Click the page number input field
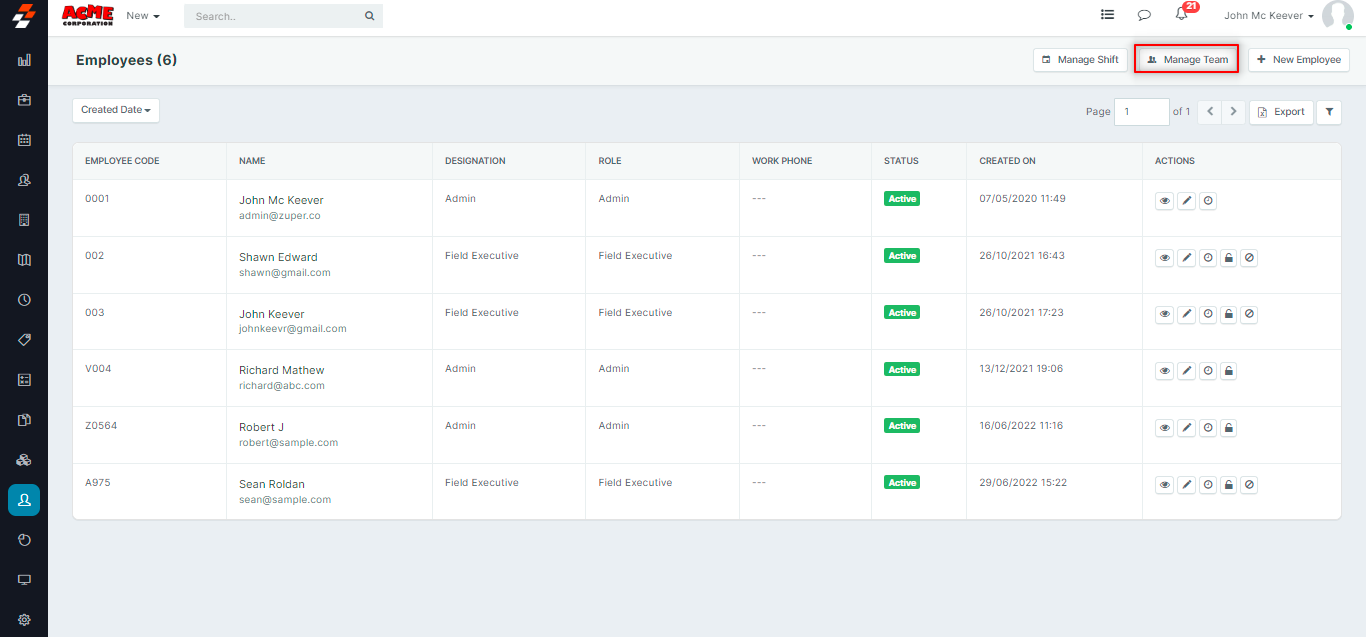 pyautogui.click(x=1142, y=112)
